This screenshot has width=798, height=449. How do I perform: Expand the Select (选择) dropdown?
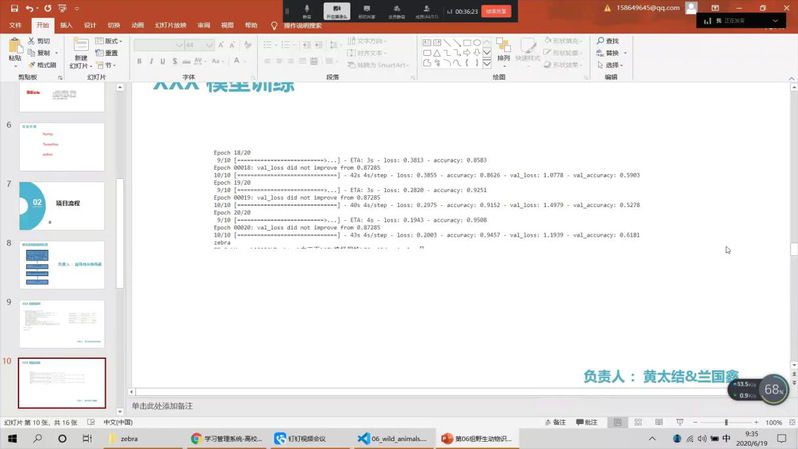pos(611,65)
